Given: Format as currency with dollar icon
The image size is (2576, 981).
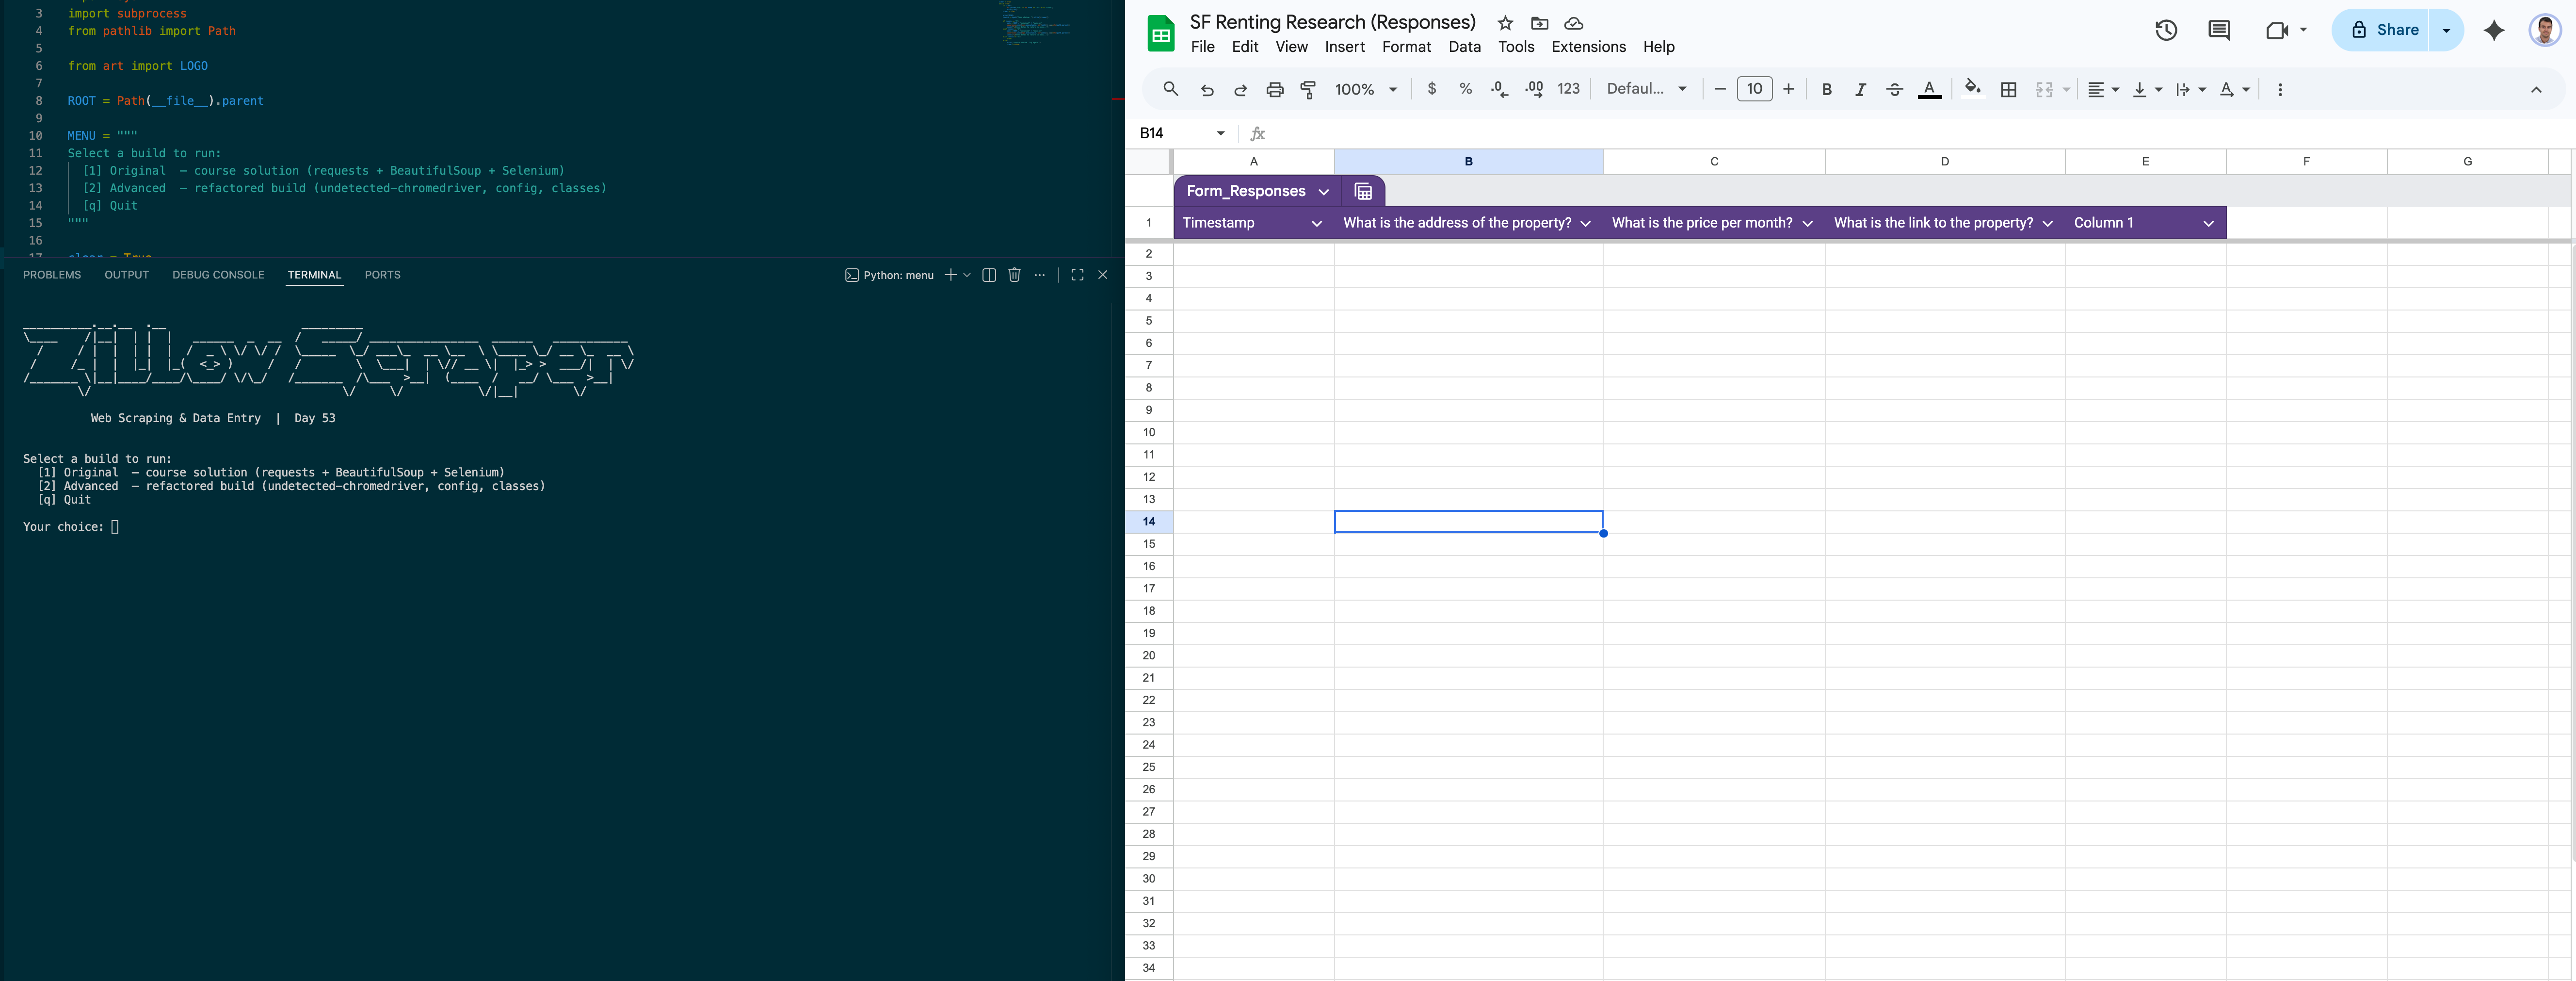Looking at the screenshot, I should [x=1432, y=89].
